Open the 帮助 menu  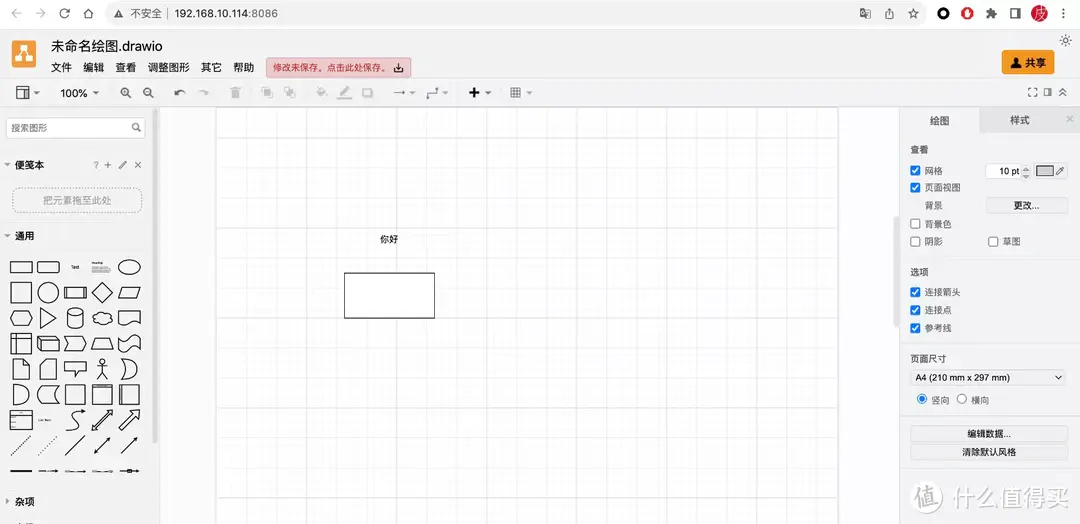244,67
